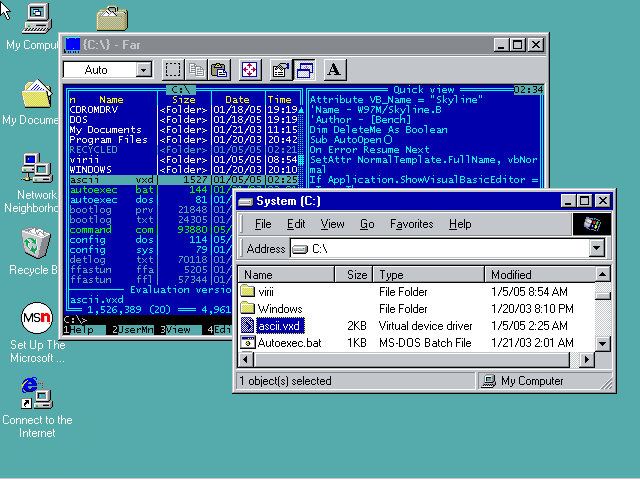Select the Autoexec.bat file name in Explorer
The height and width of the screenshot is (480, 640).
(289, 343)
